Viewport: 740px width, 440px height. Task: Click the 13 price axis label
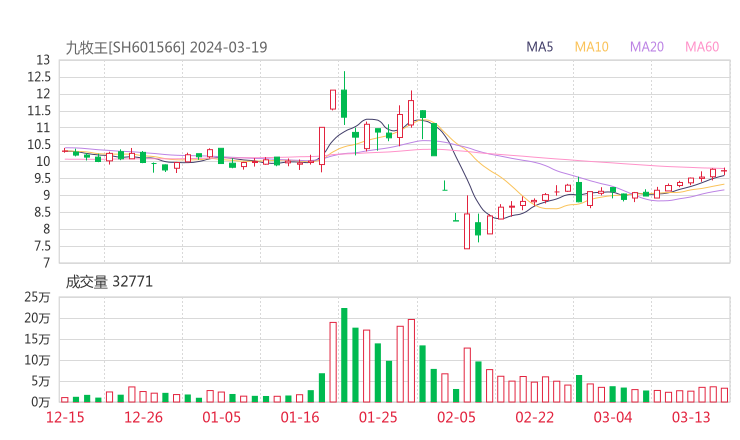click(x=43, y=60)
